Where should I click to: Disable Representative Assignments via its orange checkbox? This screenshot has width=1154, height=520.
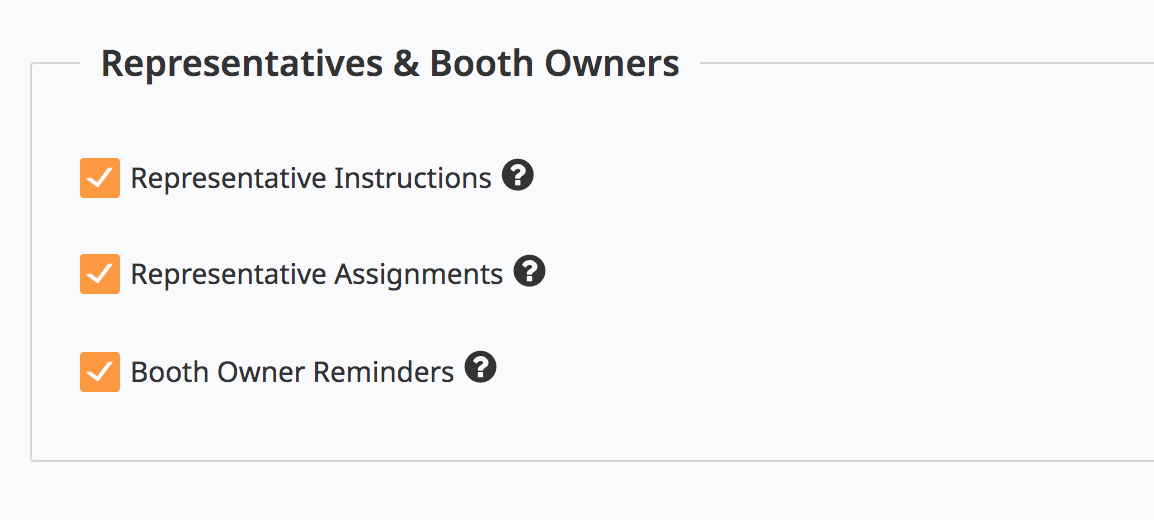[x=100, y=274]
